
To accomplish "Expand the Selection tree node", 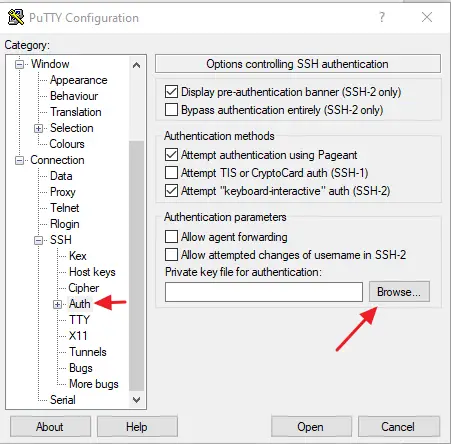I will pos(39,128).
